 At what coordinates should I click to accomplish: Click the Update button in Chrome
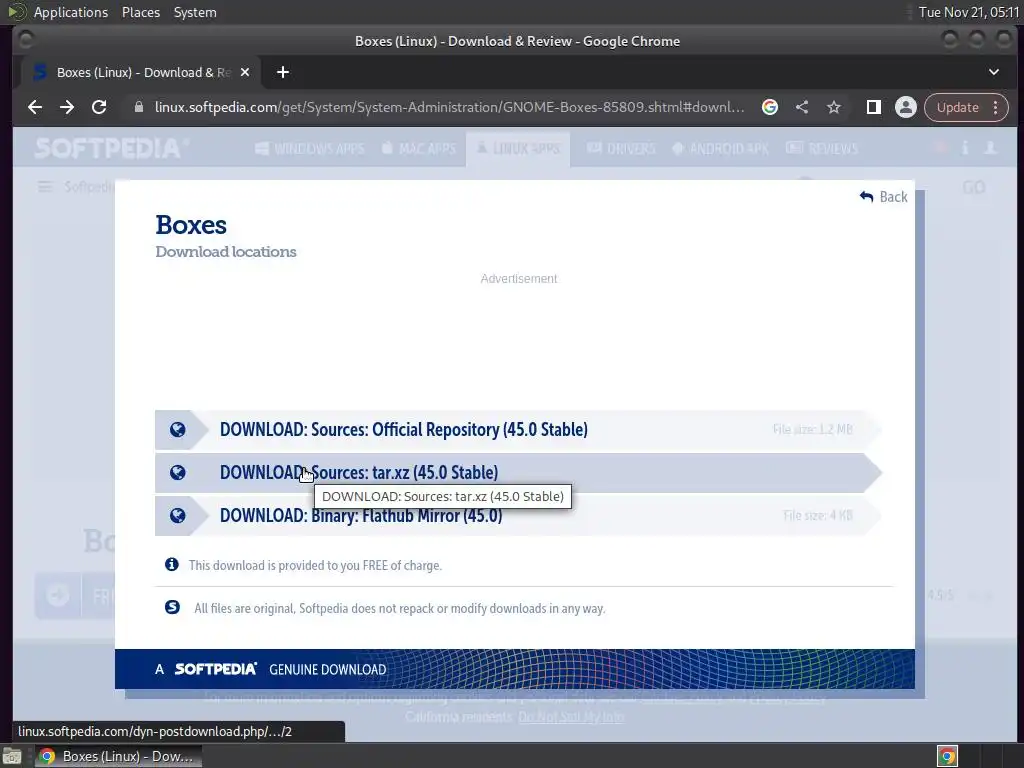tap(957, 107)
